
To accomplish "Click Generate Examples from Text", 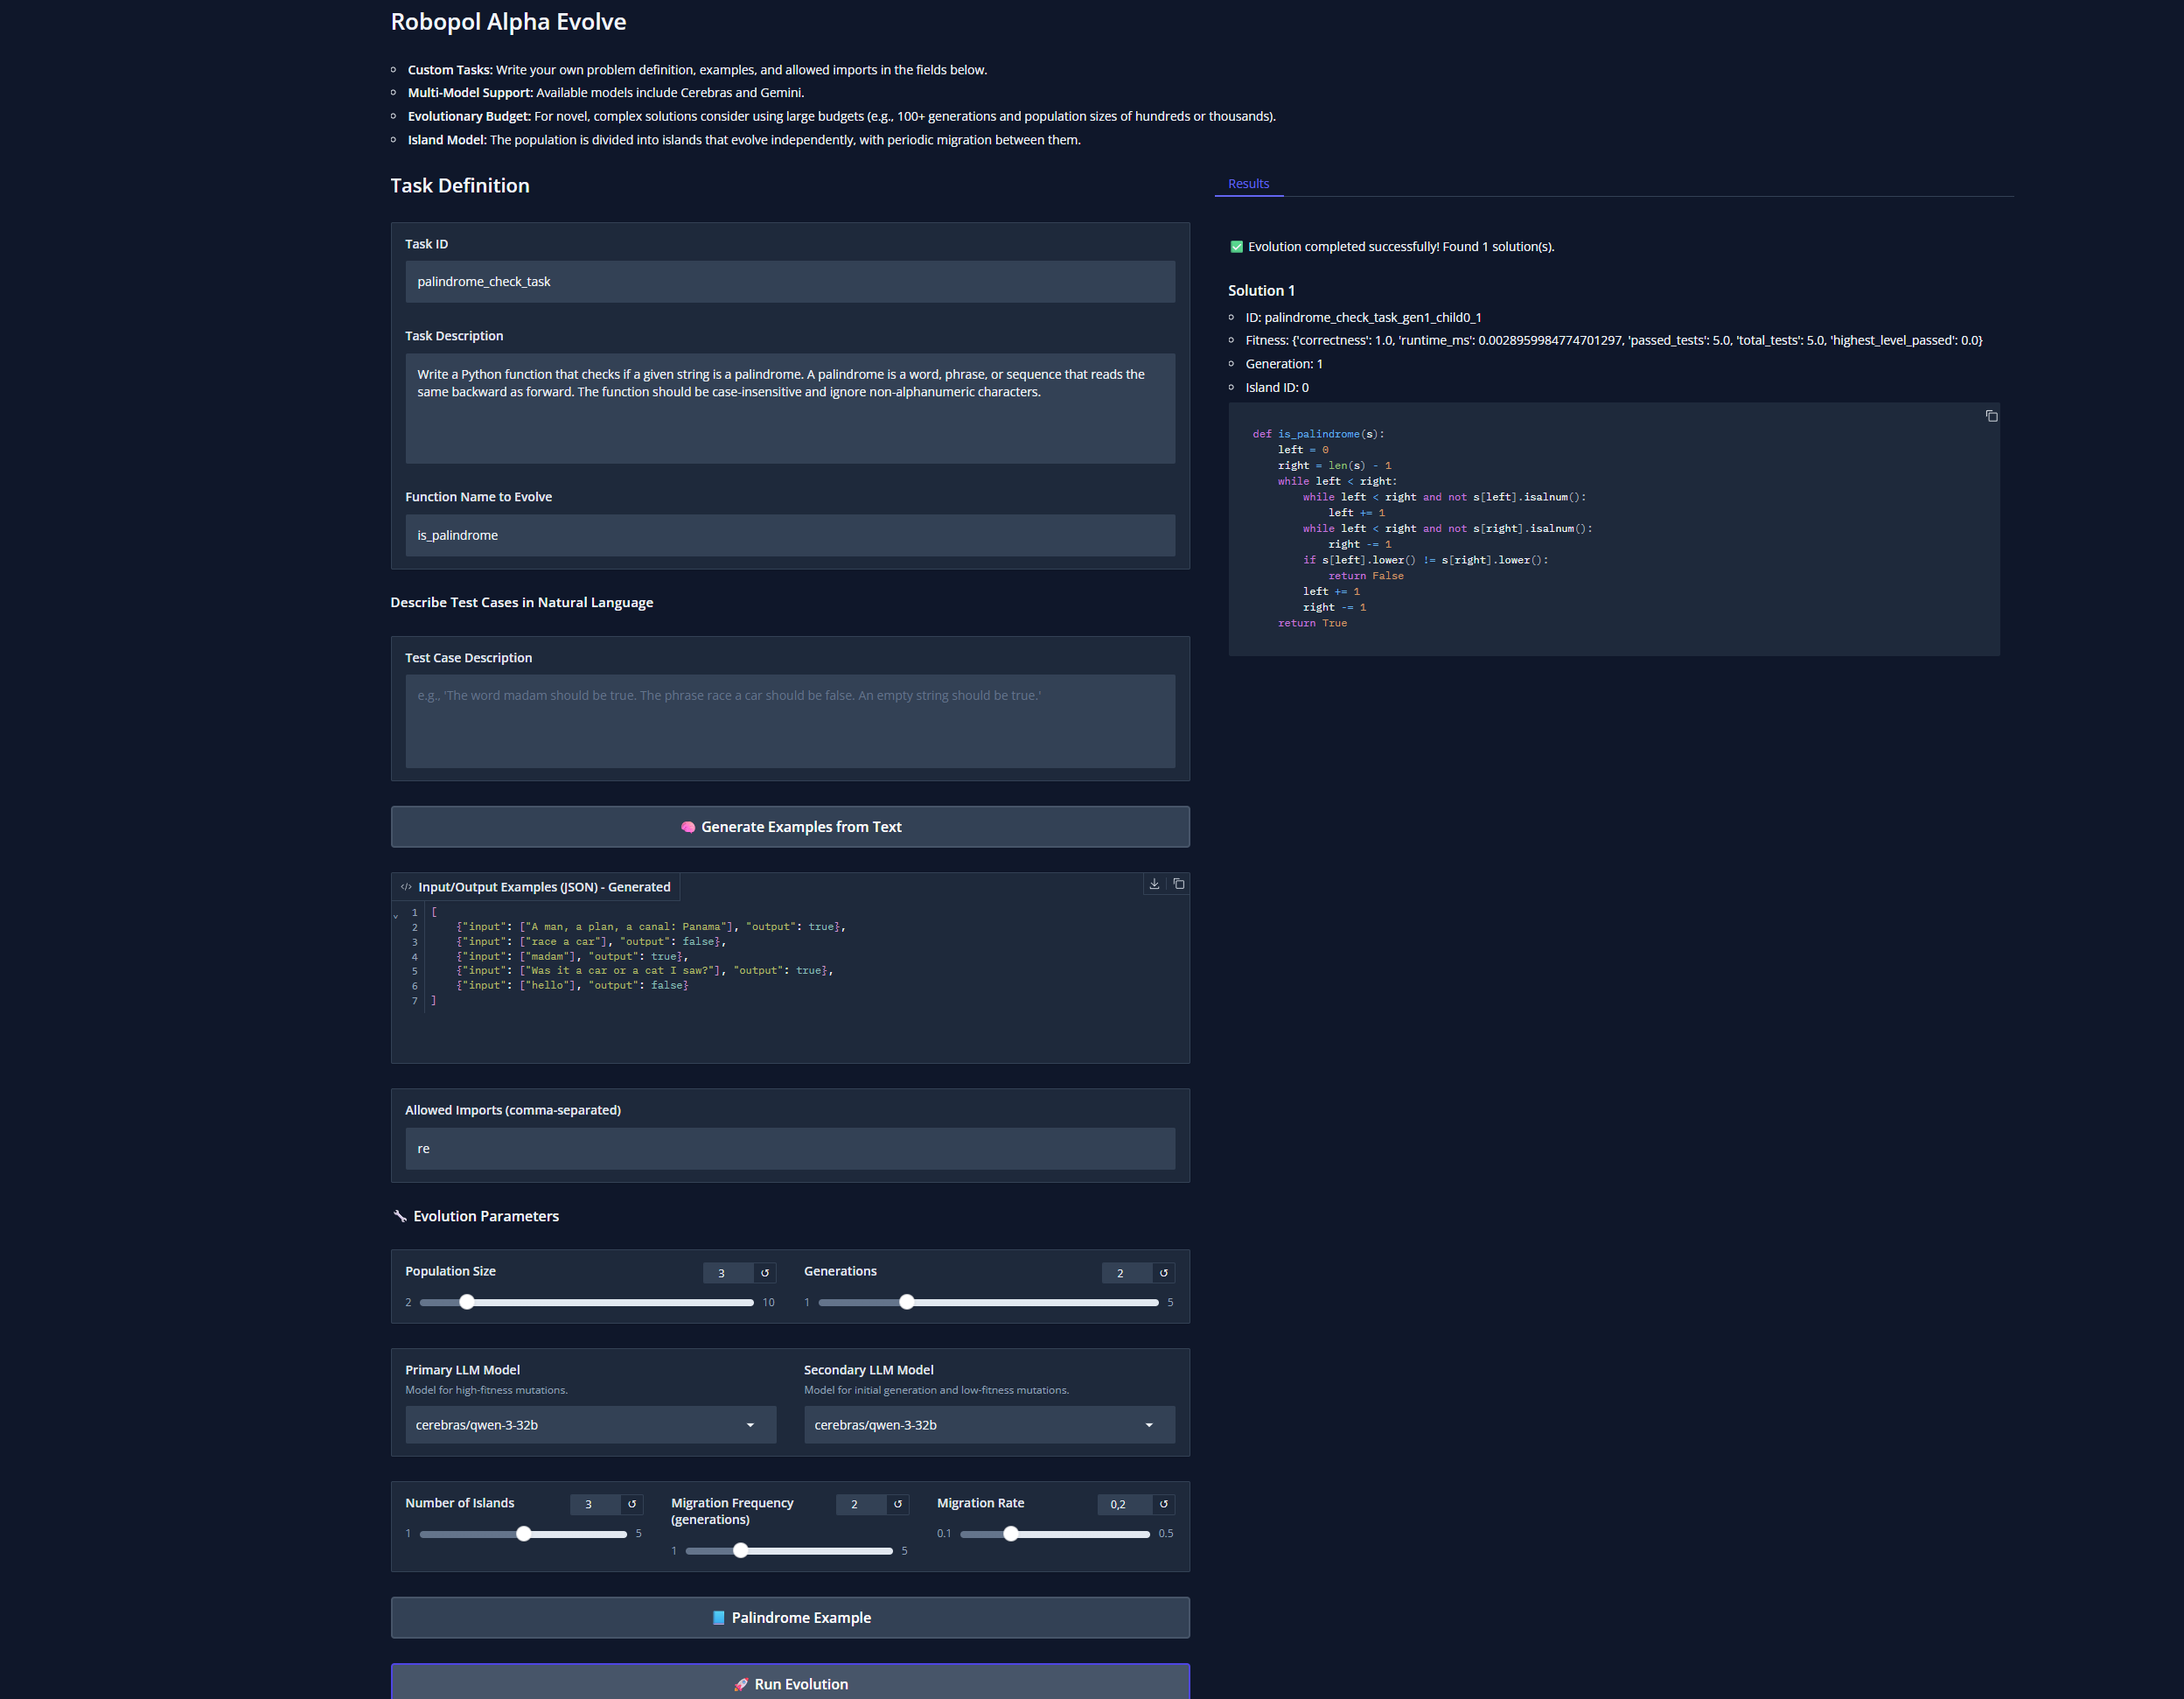I will click(x=790, y=827).
